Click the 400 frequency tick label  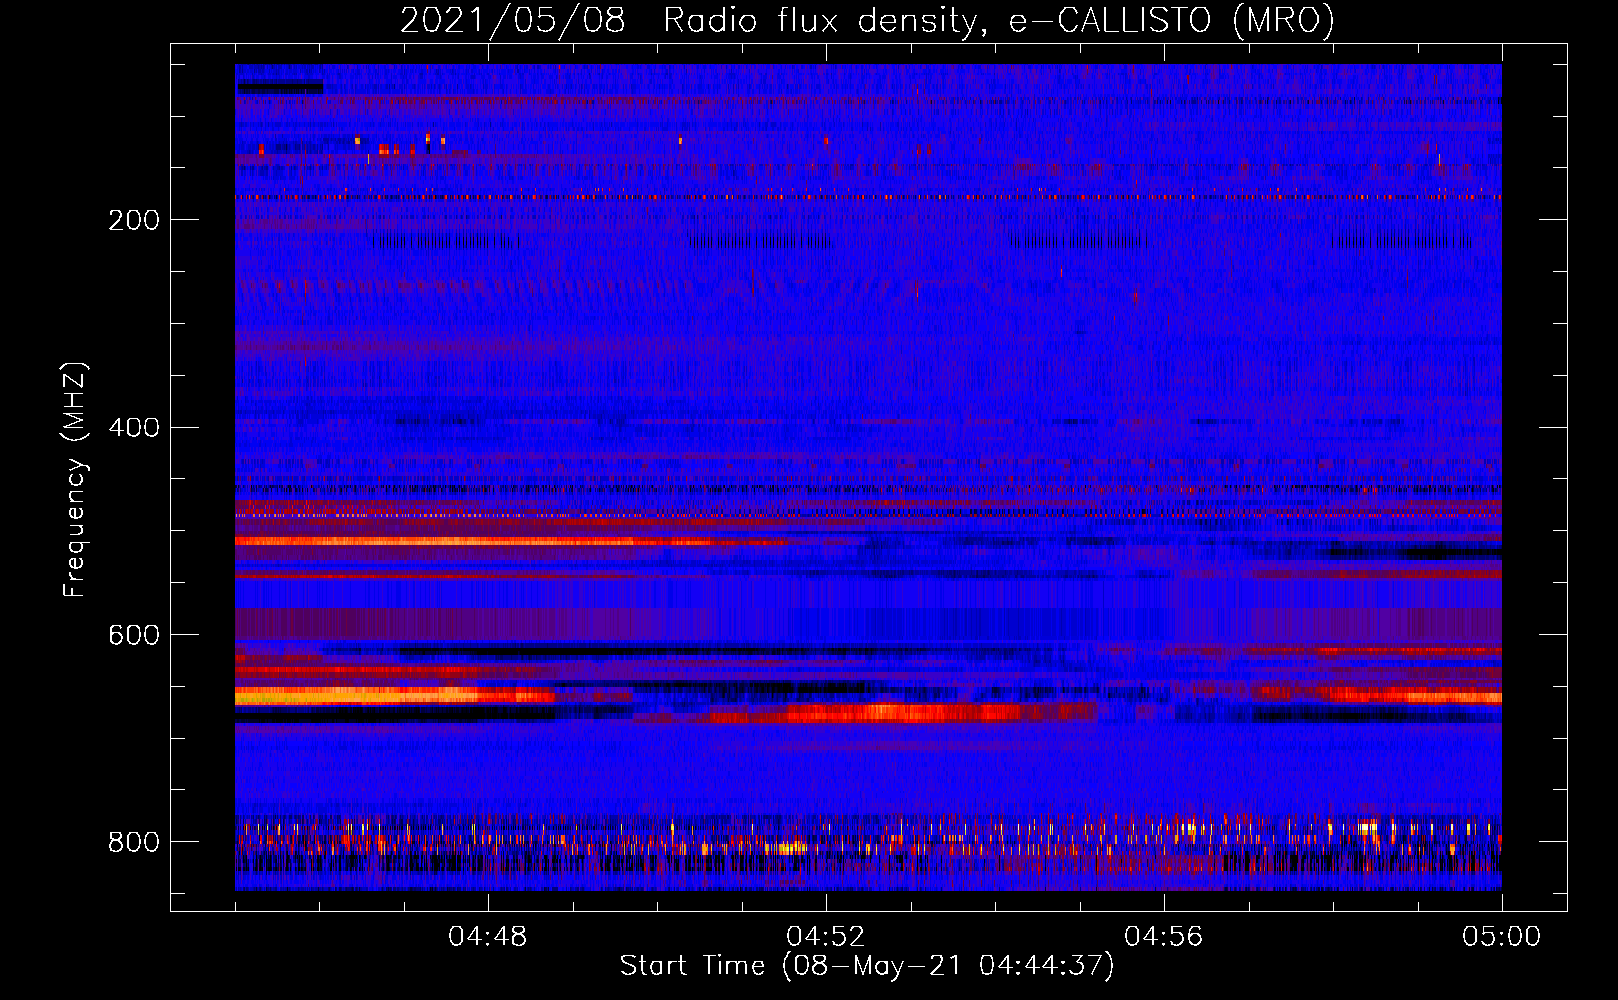(134, 428)
